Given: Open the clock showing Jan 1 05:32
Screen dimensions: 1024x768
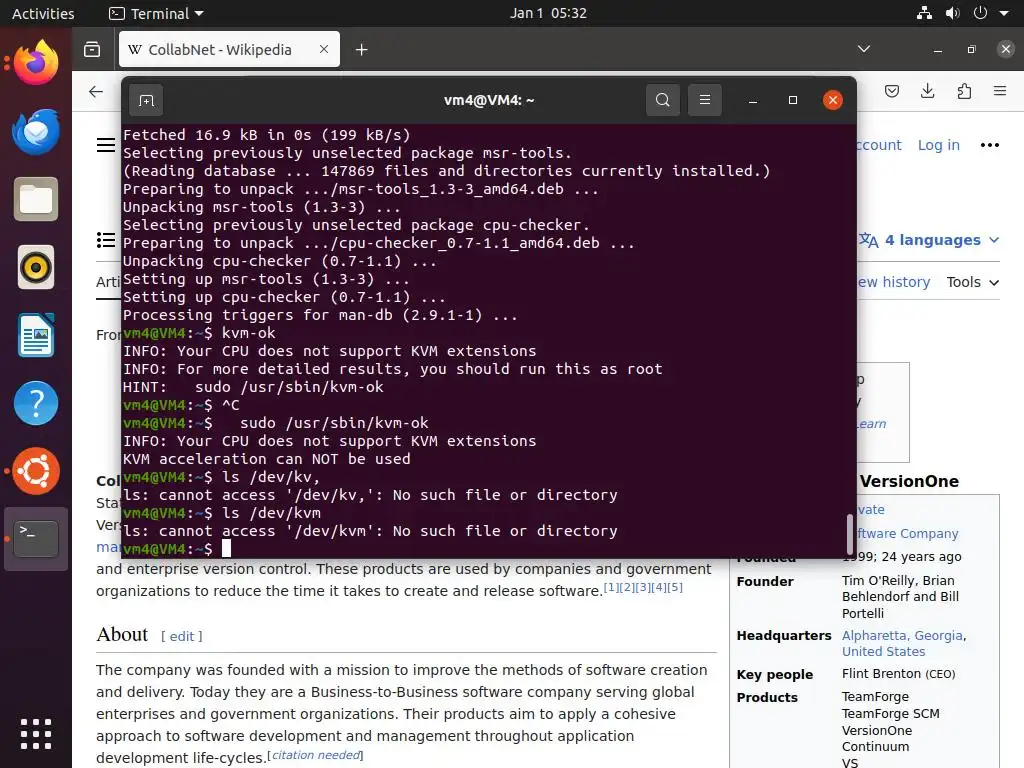Looking at the screenshot, I should pos(548,13).
